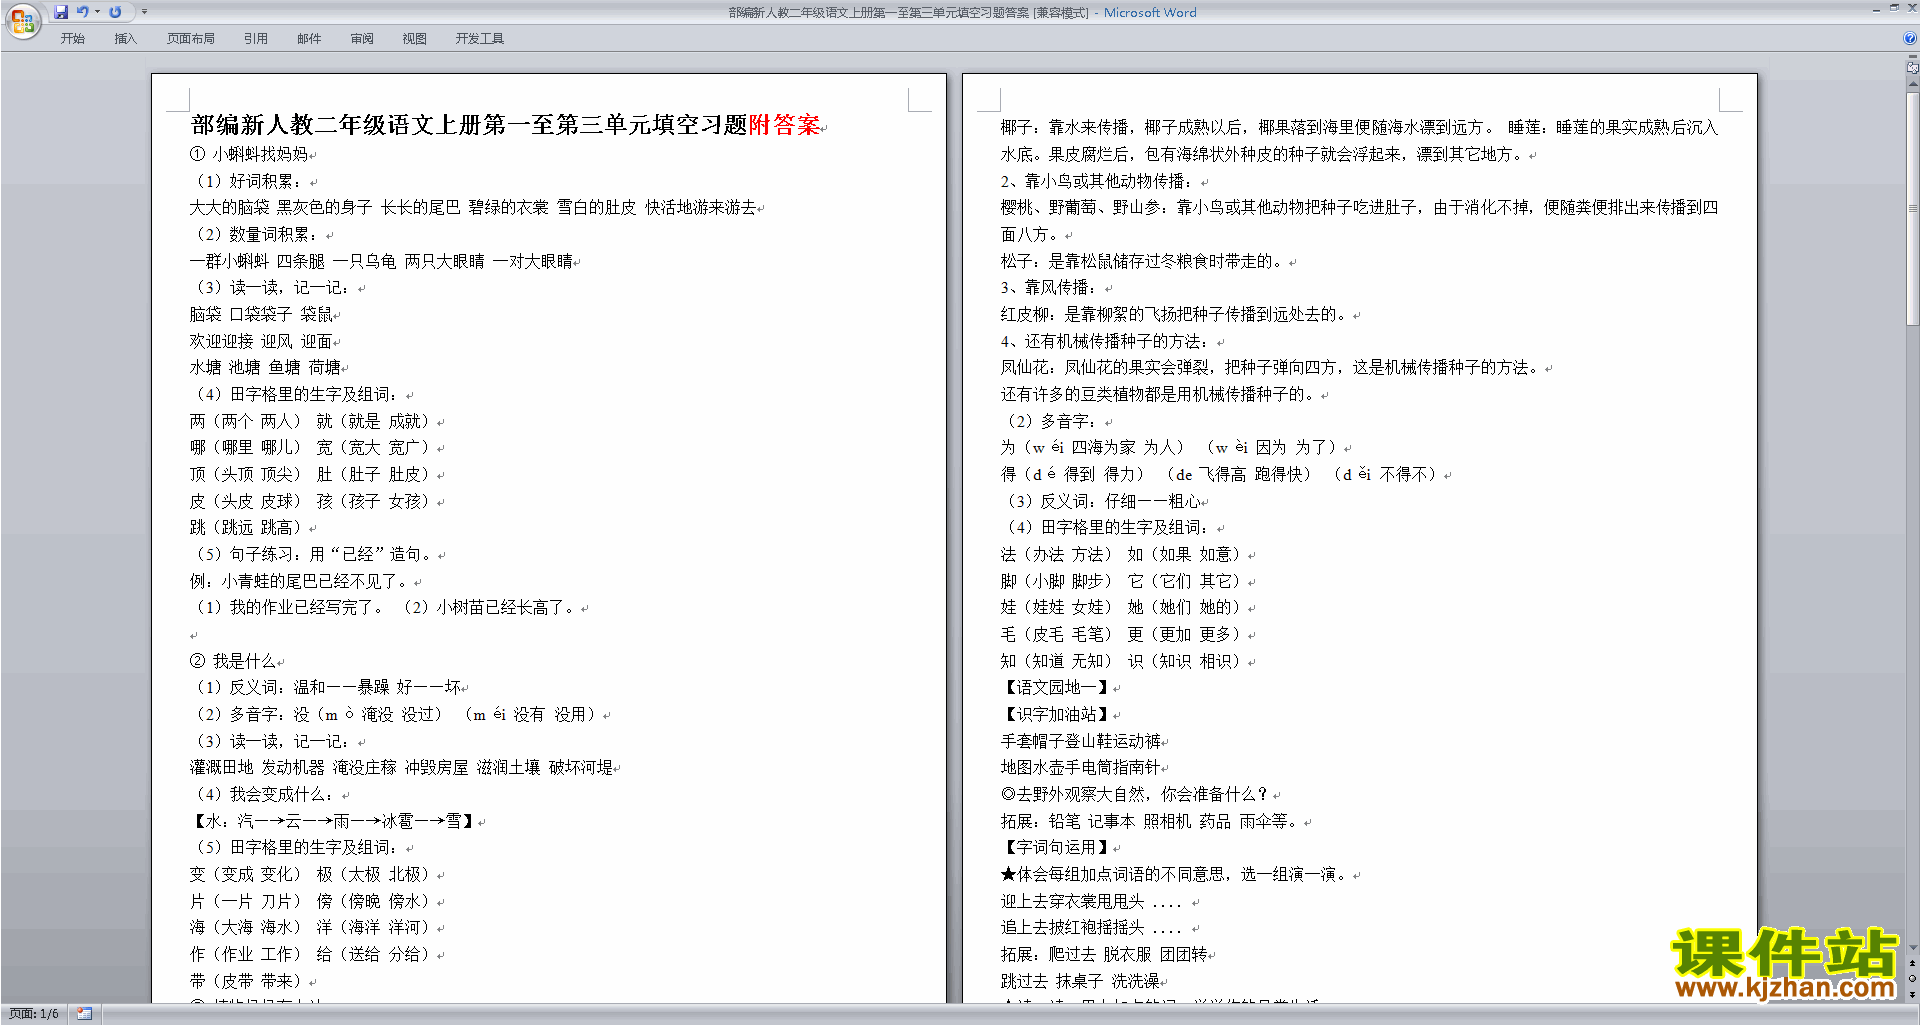The image size is (1920, 1025).
Task: Open the 邮件 ribbon tab
Action: click(x=309, y=39)
